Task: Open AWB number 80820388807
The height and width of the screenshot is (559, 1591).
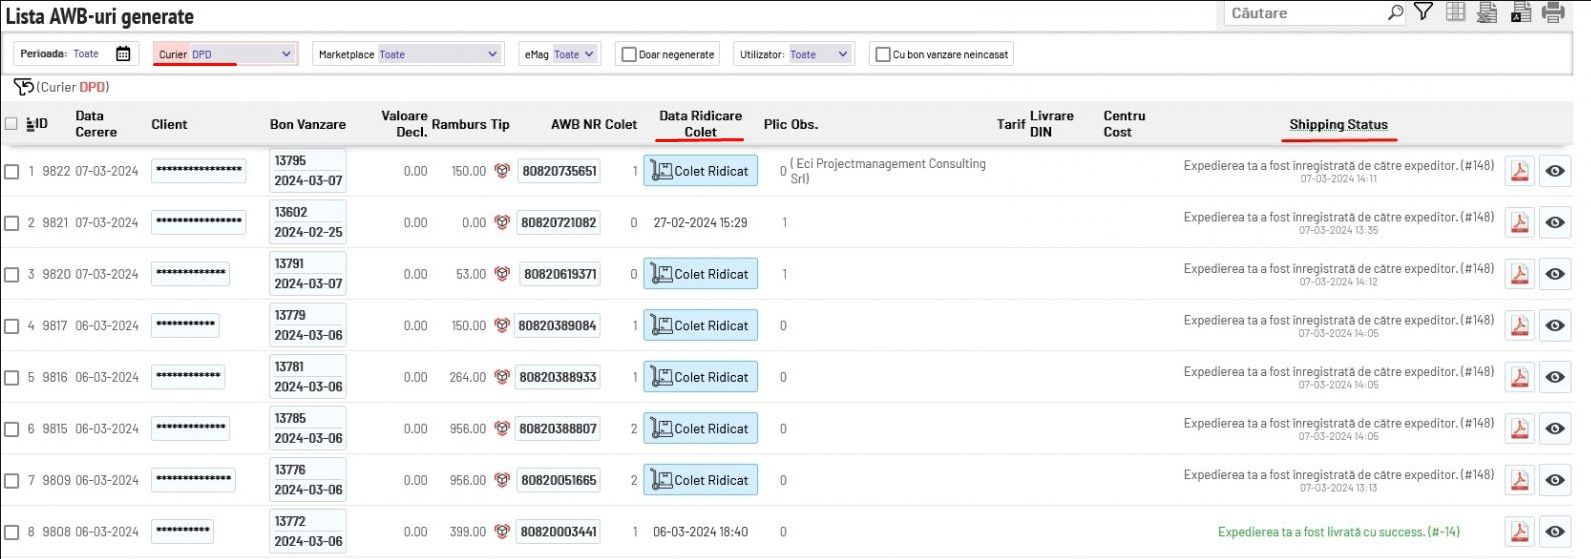Action: click(558, 429)
